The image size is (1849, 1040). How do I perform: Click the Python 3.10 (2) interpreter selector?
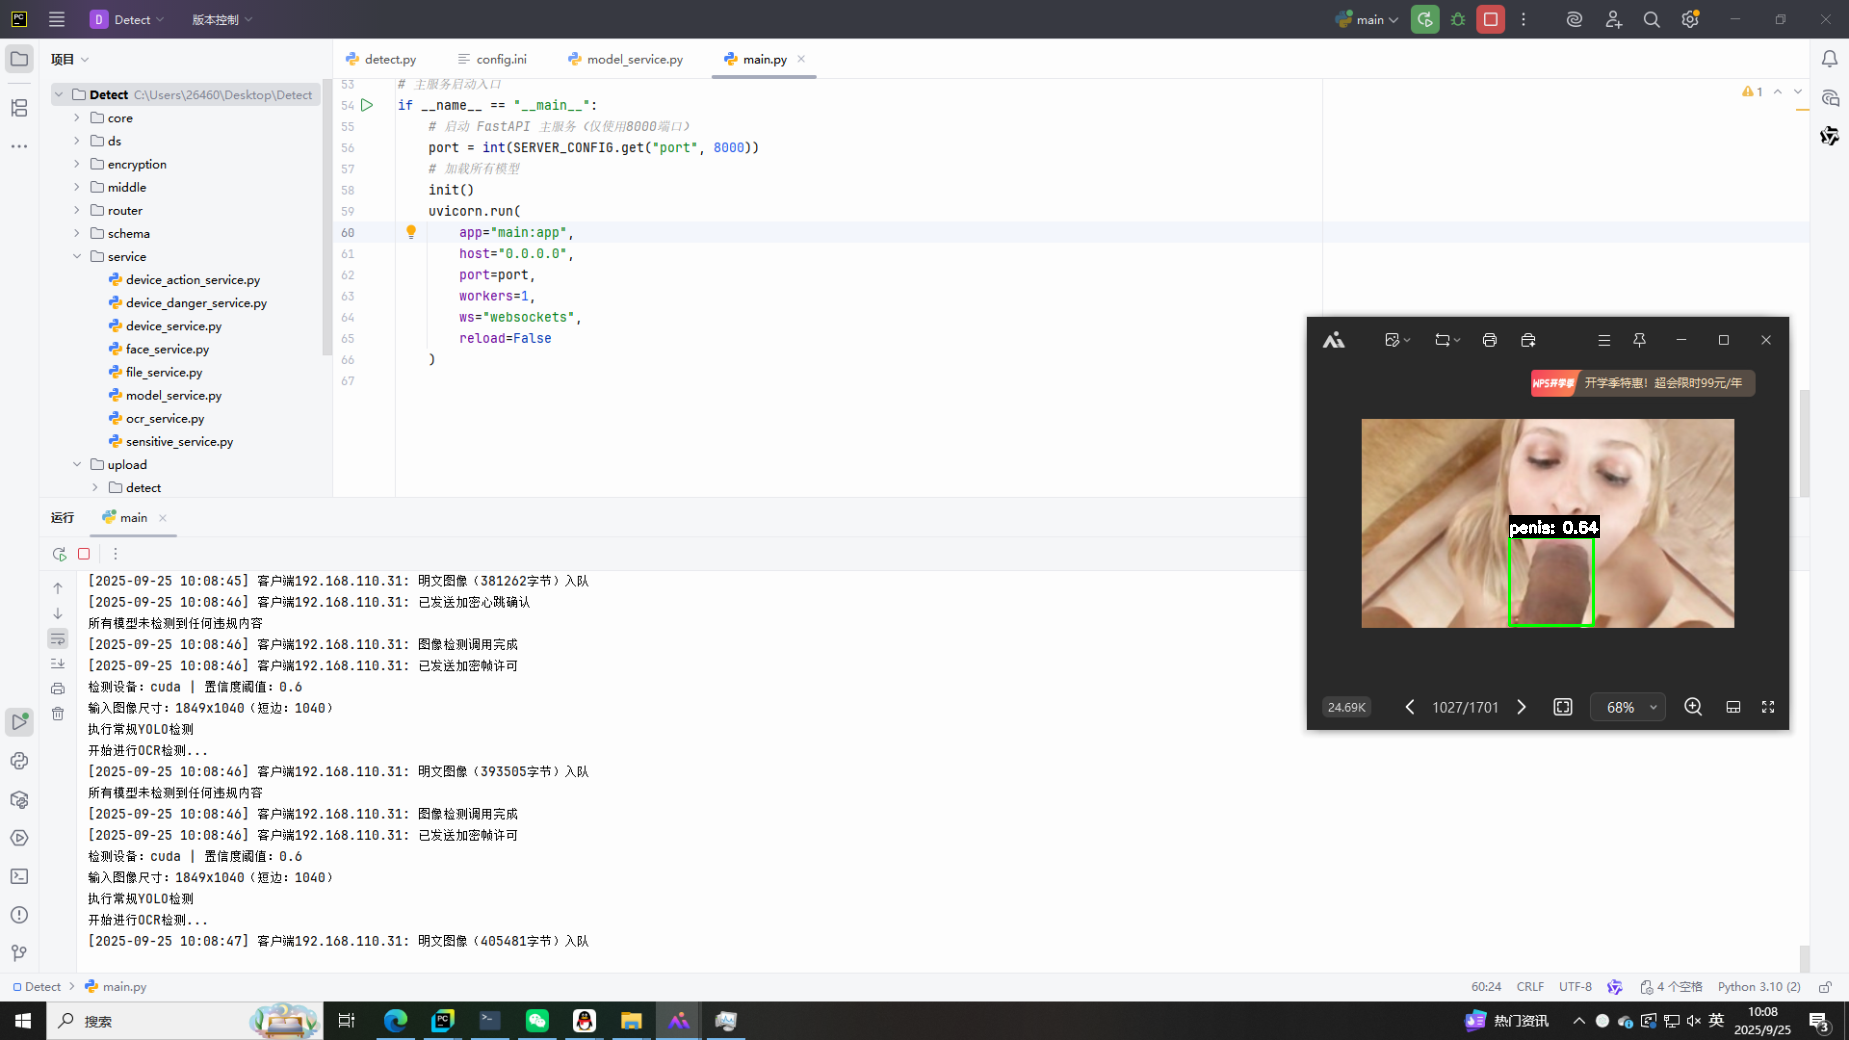[1758, 987]
